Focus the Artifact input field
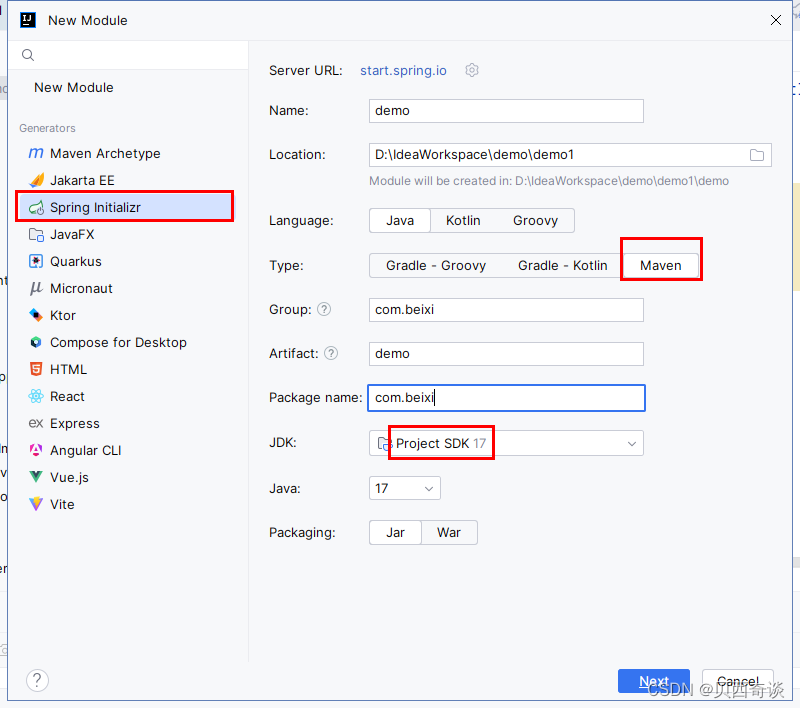The image size is (800, 708). (506, 353)
